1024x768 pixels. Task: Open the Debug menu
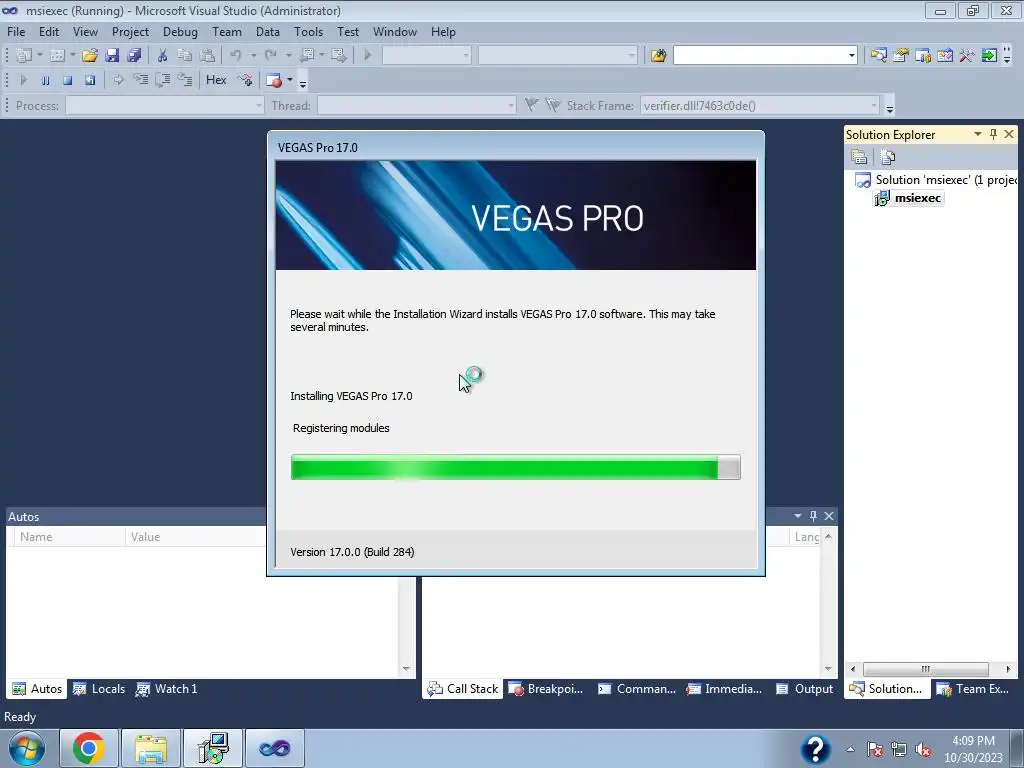pos(180,32)
